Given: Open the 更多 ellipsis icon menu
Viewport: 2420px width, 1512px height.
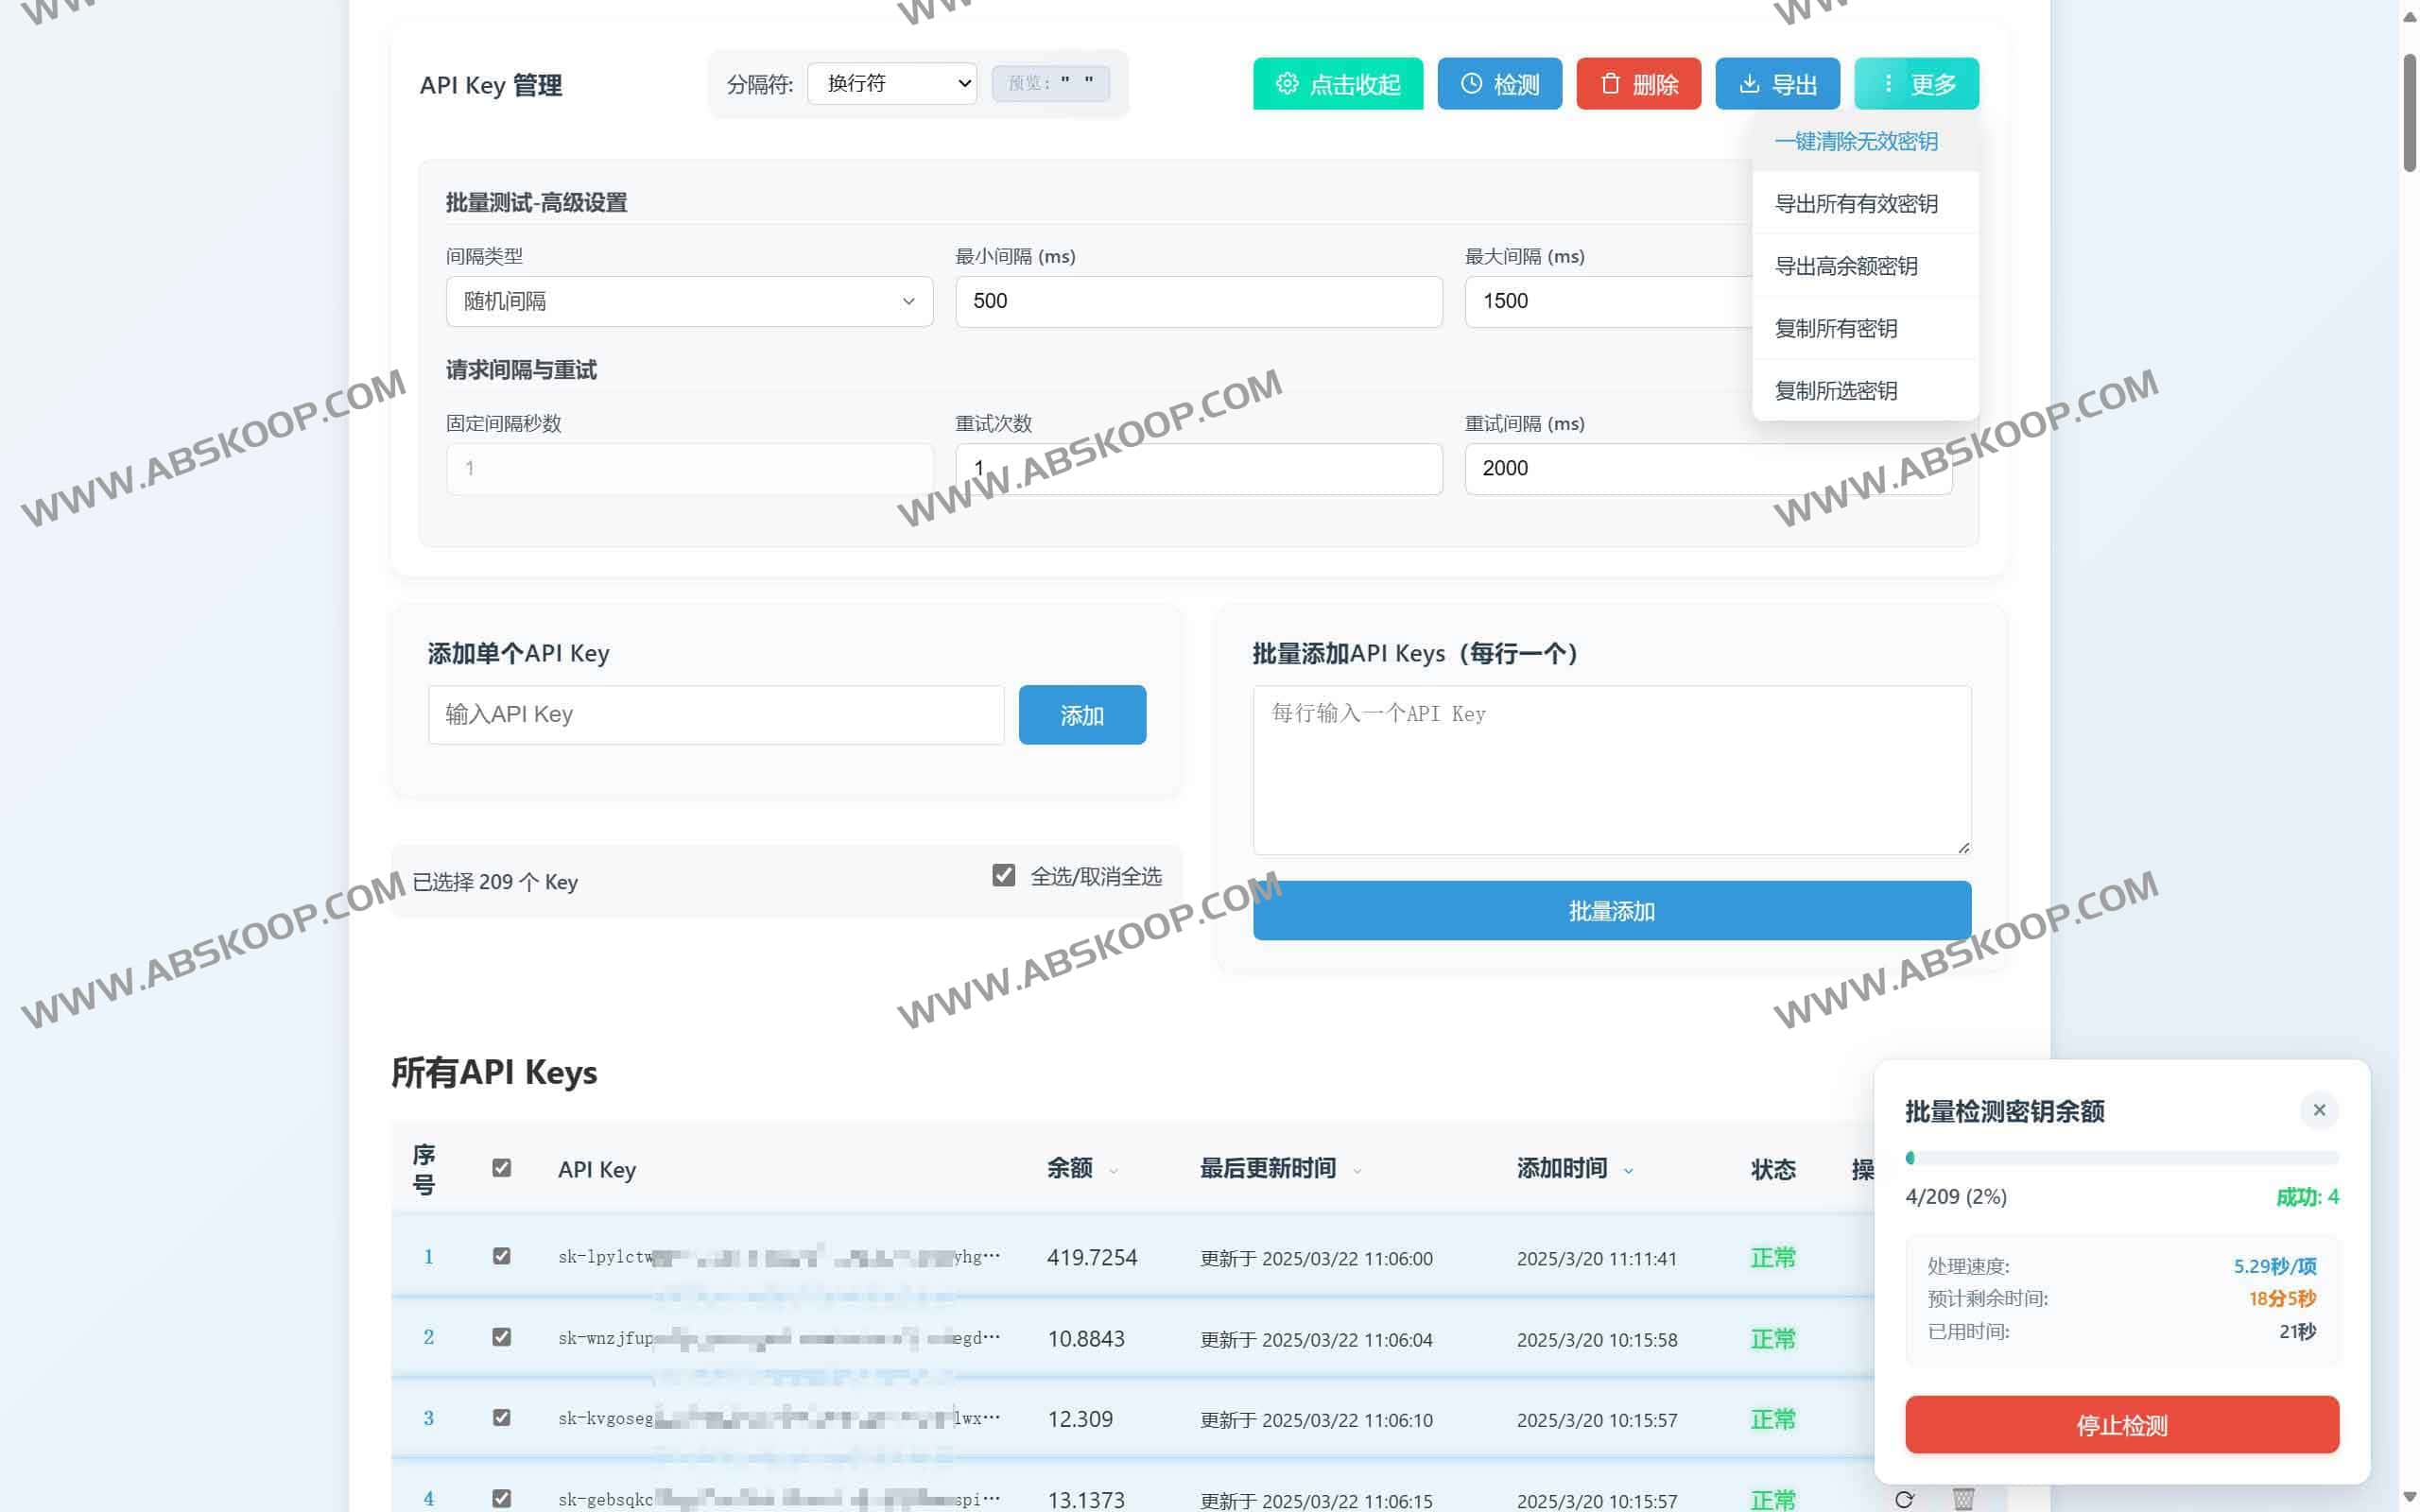Looking at the screenshot, I should coord(1888,84).
